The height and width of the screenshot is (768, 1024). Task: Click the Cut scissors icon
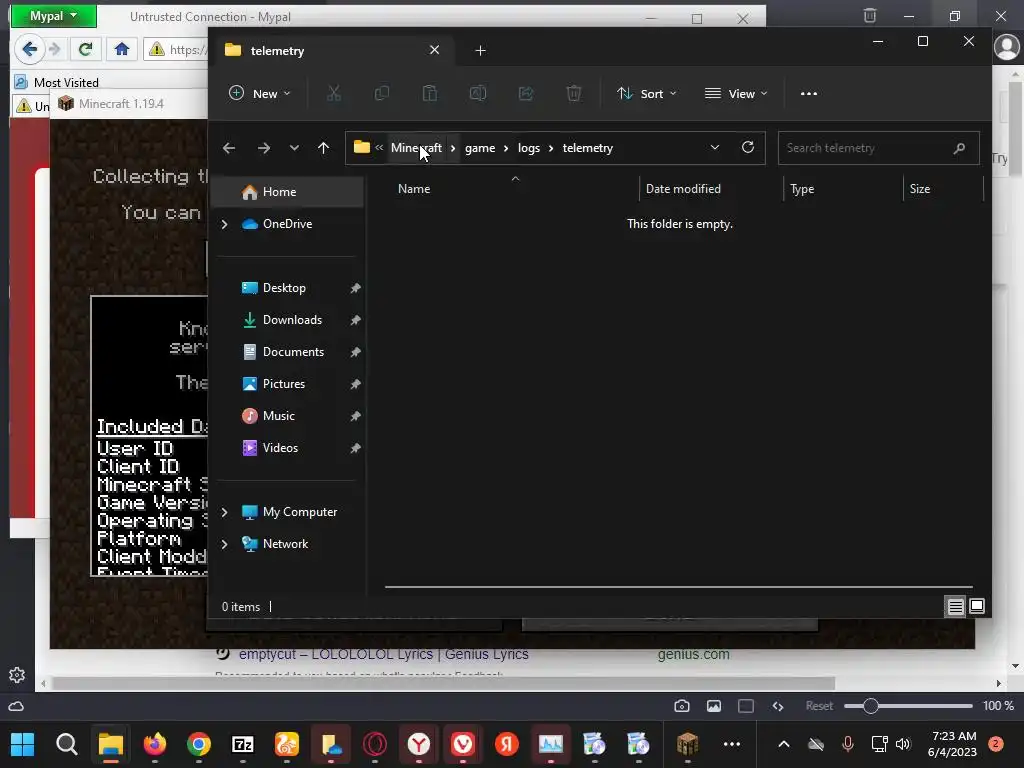click(334, 93)
